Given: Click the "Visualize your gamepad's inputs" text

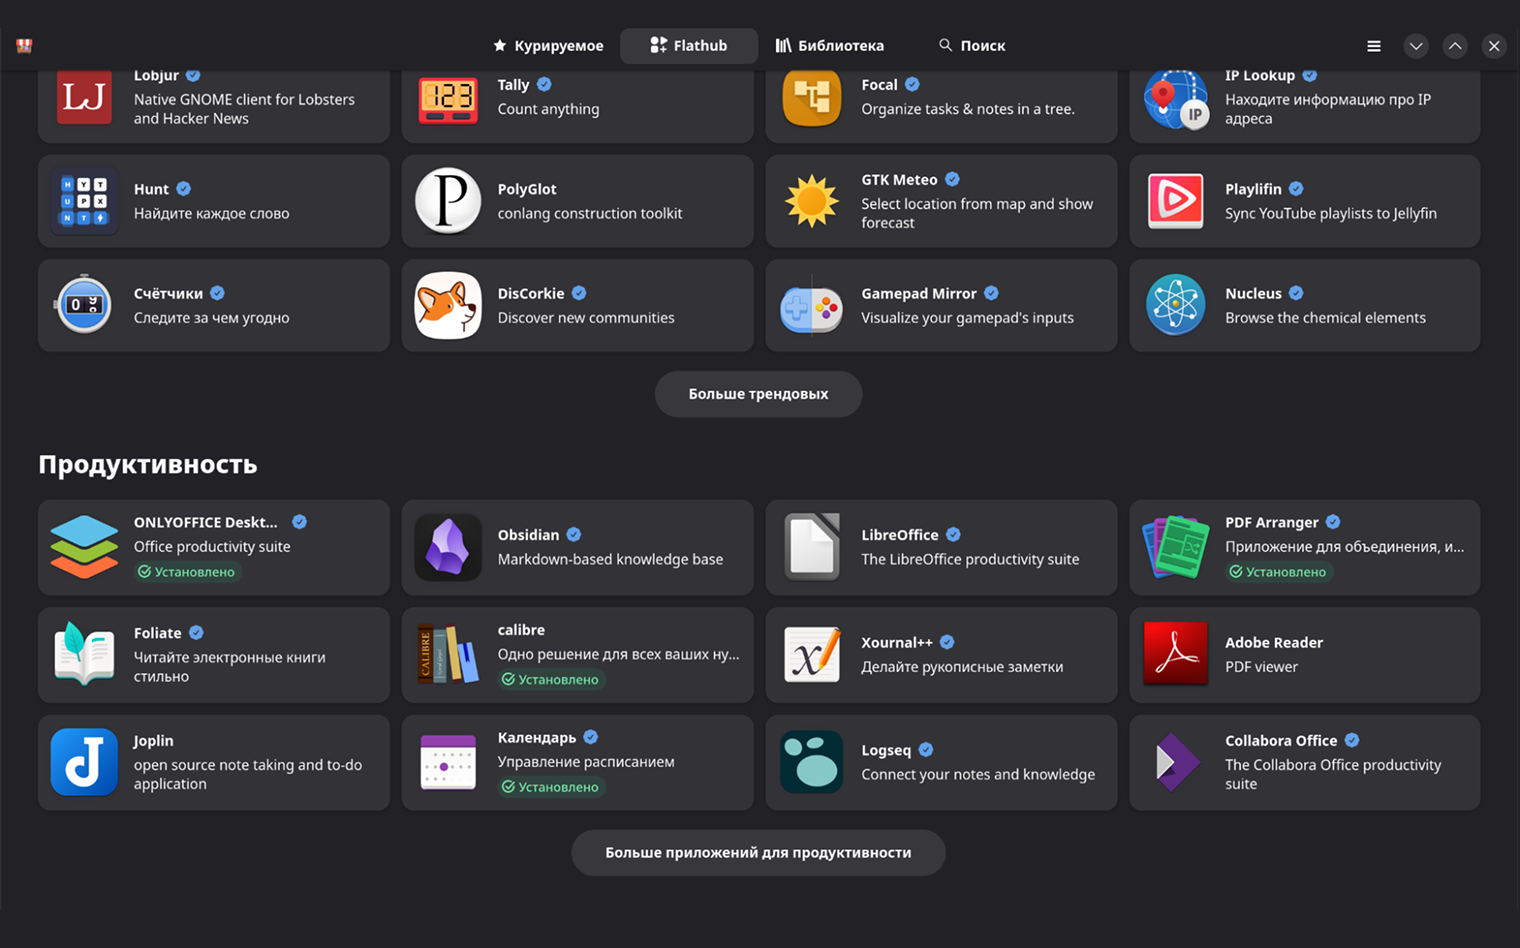Looking at the screenshot, I should 967,318.
